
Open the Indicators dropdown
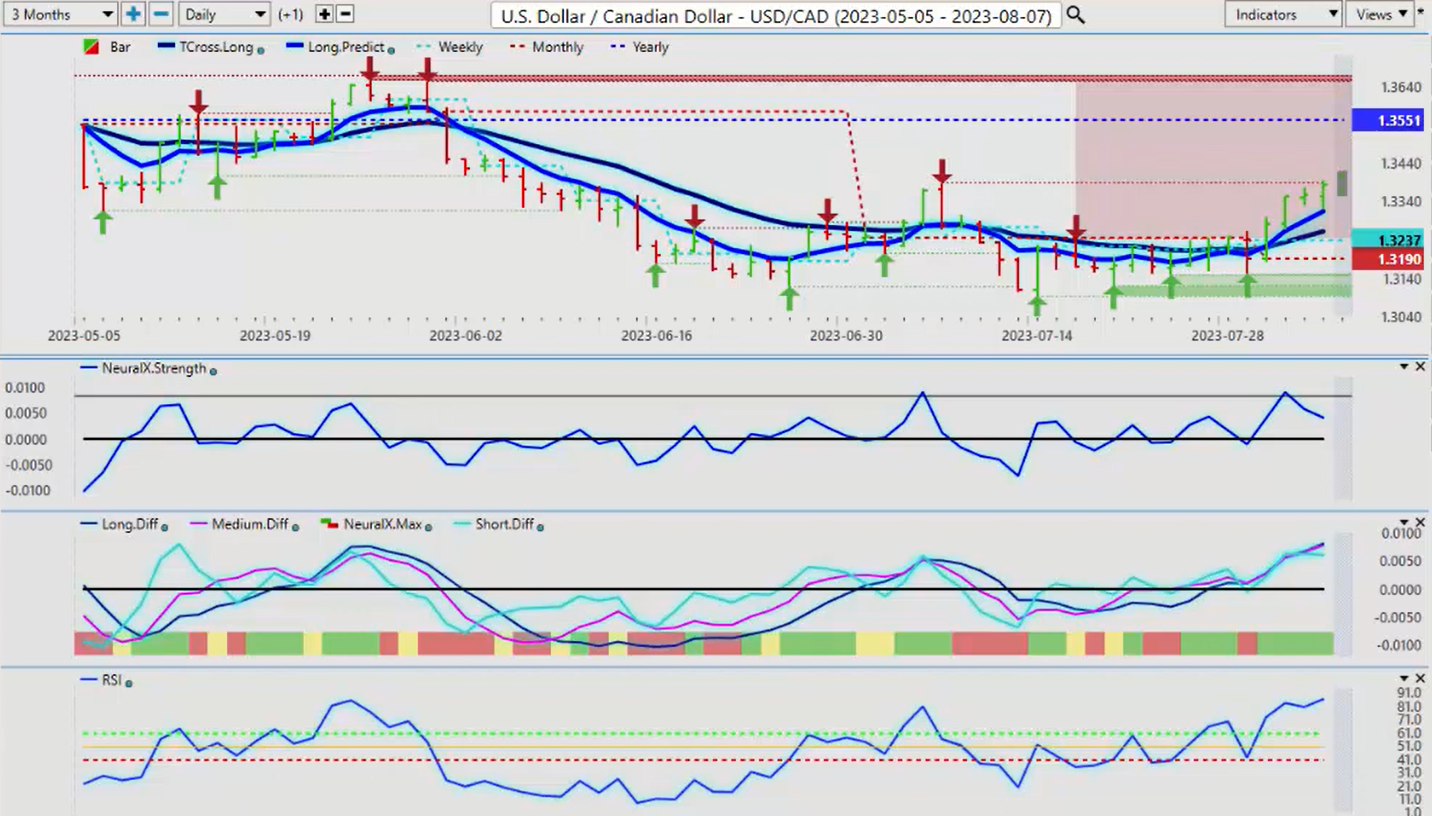1283,14
